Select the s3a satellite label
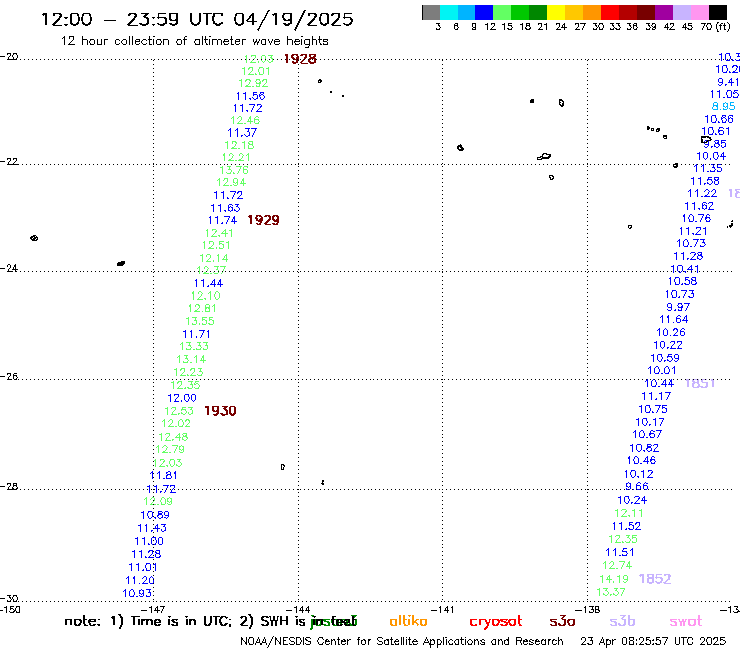Screen dimensions: 740x650 pos(562,621)
